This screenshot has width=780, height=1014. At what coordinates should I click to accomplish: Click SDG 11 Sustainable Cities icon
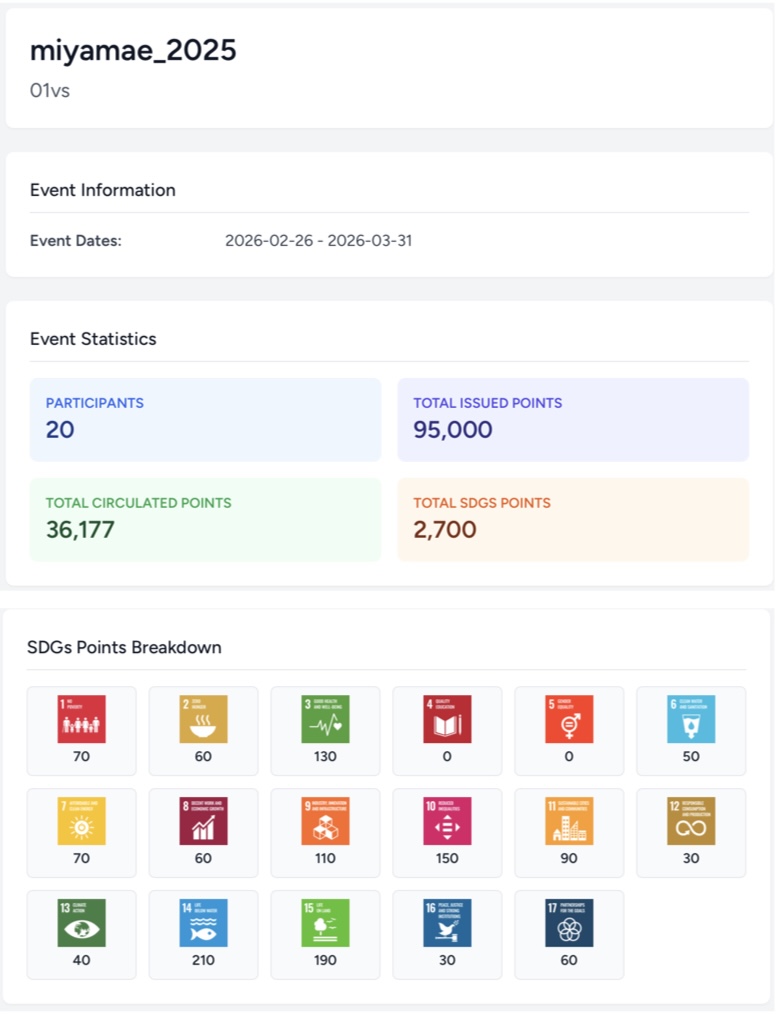569,821
